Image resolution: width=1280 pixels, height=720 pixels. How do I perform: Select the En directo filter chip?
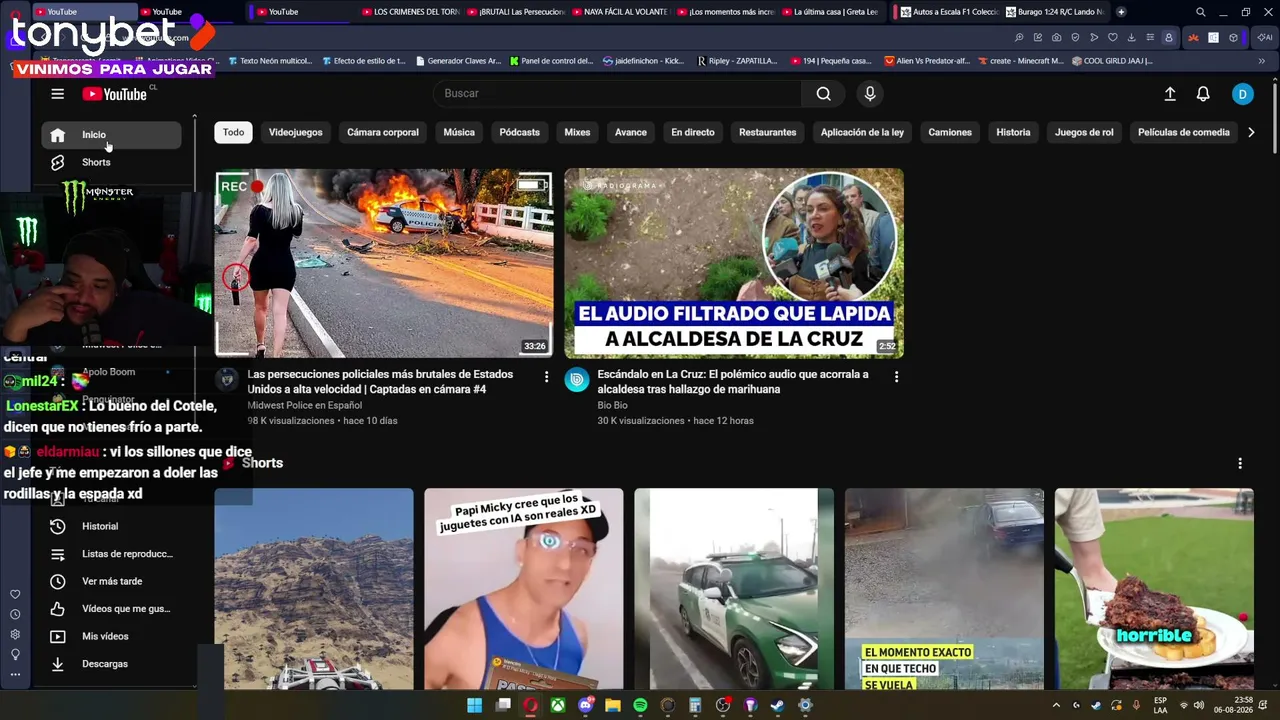693,132
